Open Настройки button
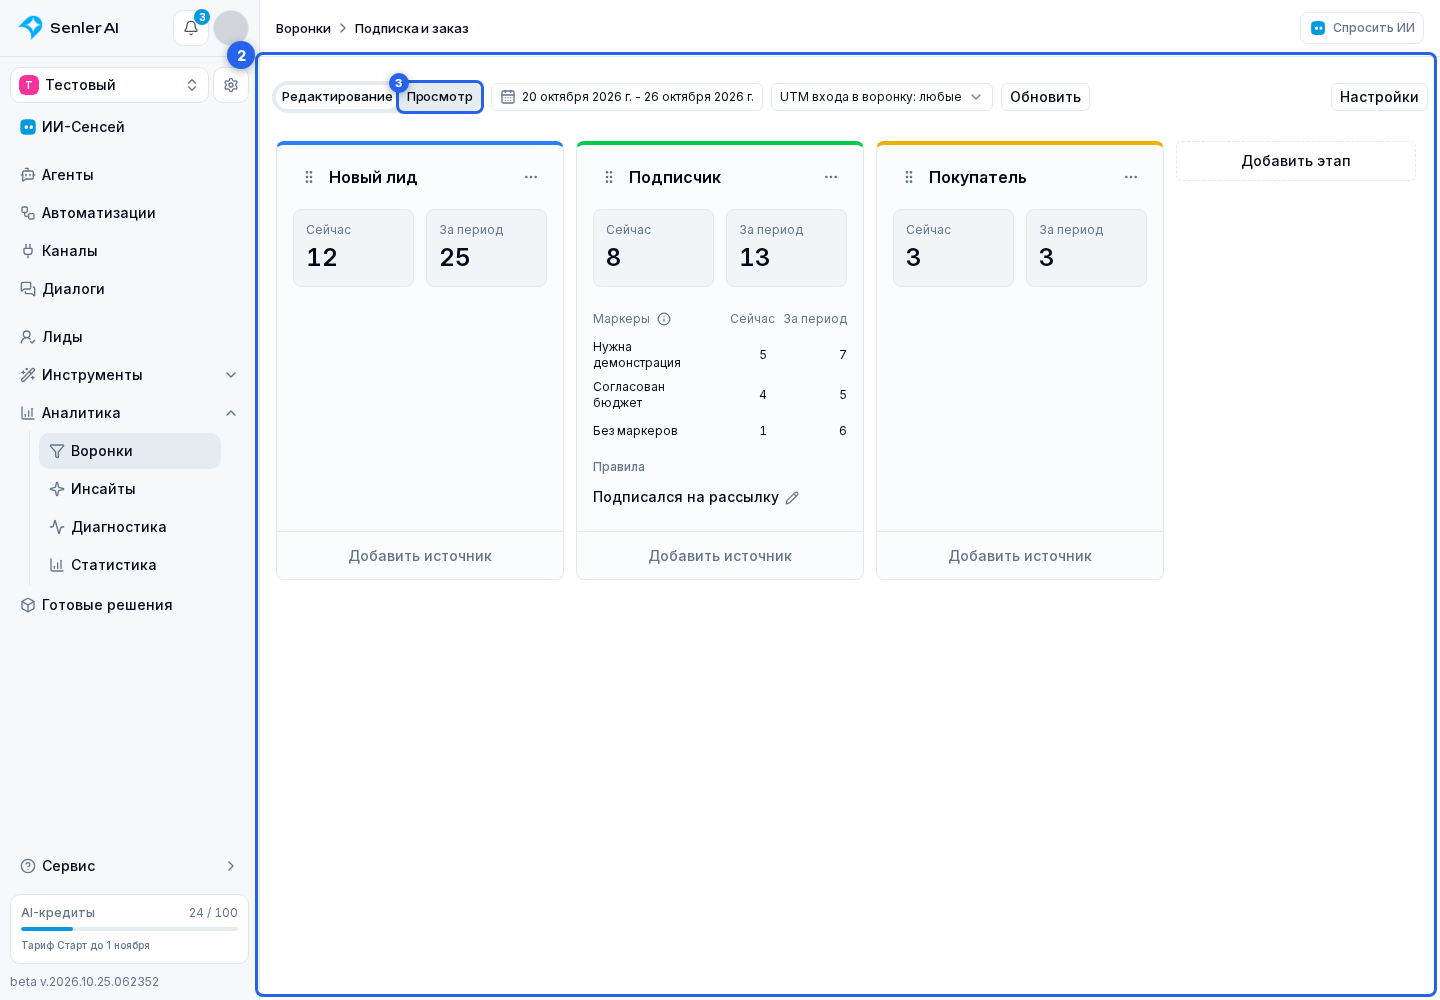1440x1000 pixels. click(1379, 97)
